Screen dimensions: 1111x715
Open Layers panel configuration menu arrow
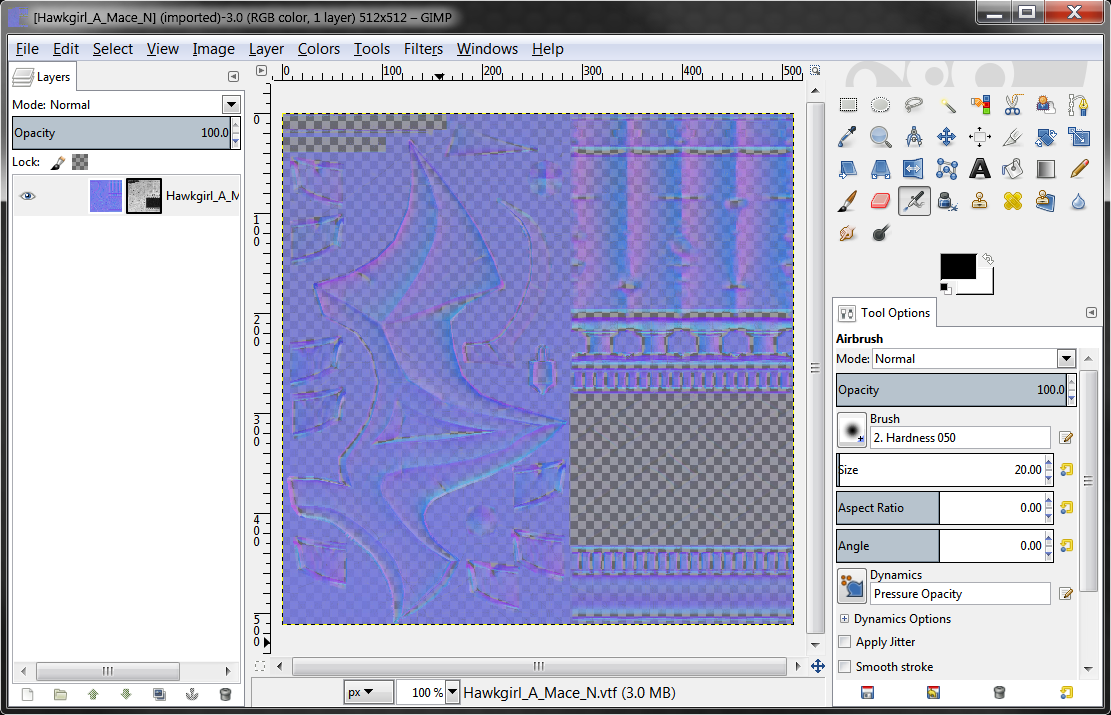coord(233,77)
